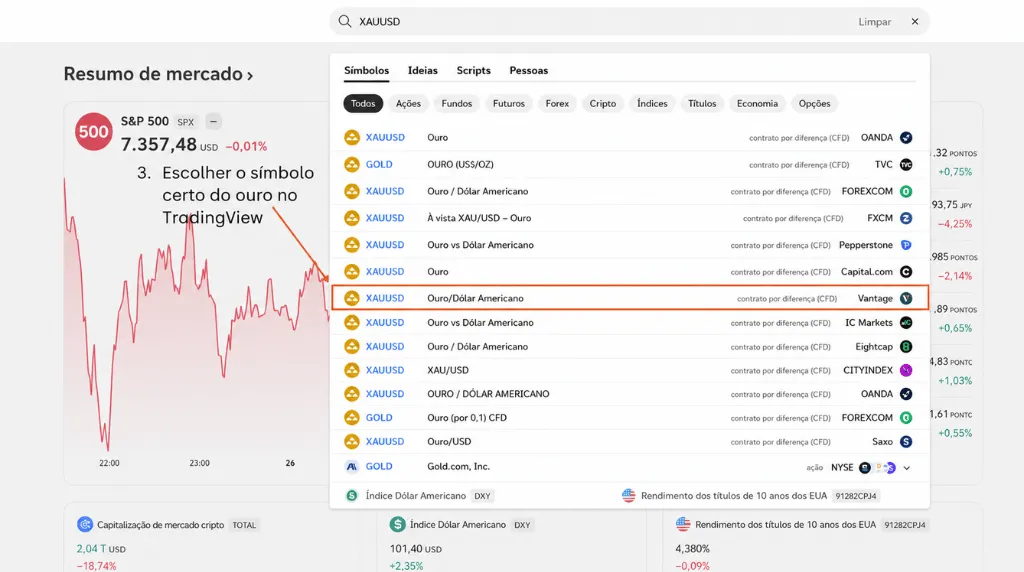Image resolution: width=1024 pixels, height=572 pixels.
Task: Select the Todos filter chip
Action: [363, 103]
